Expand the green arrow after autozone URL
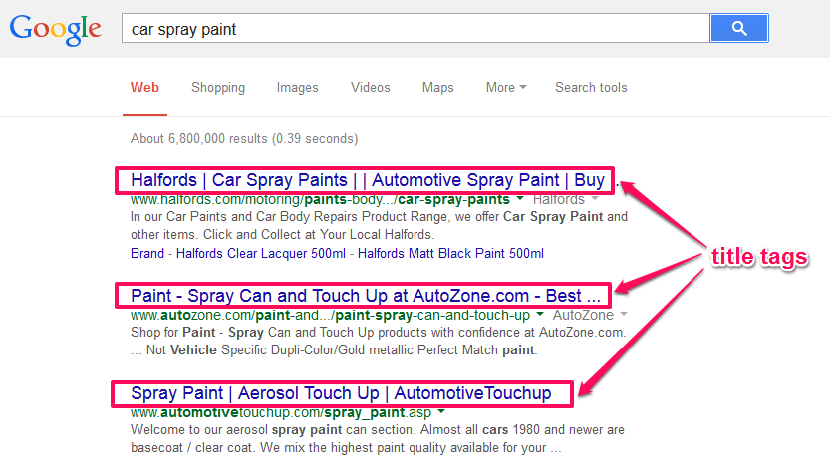The image size is (833, 466). point(540,315)
